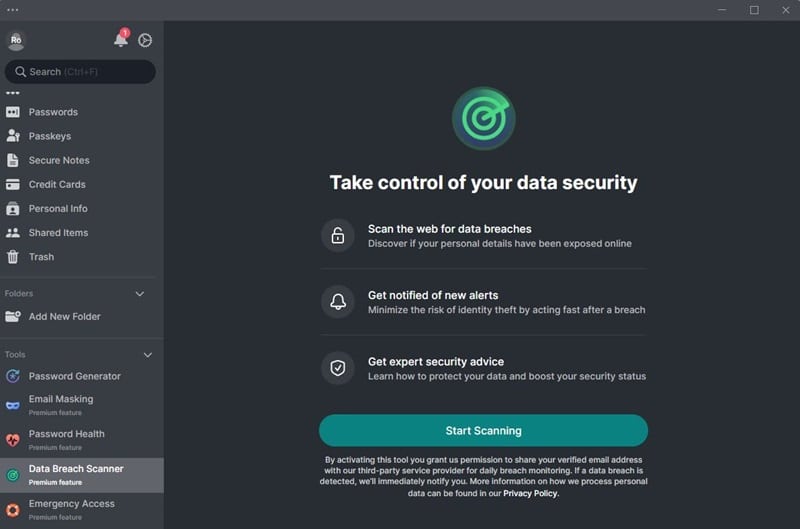The width and height of the screenshot is (800, 529).
Task: Click the Start Scanning button
Action: point(483,431)
